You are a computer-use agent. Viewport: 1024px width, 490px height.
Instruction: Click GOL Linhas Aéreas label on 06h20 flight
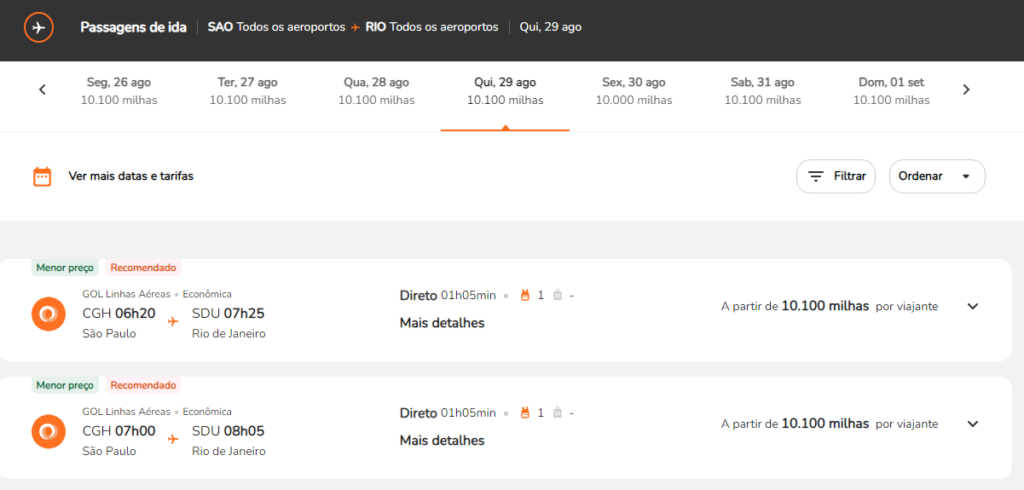coord(126,294)
